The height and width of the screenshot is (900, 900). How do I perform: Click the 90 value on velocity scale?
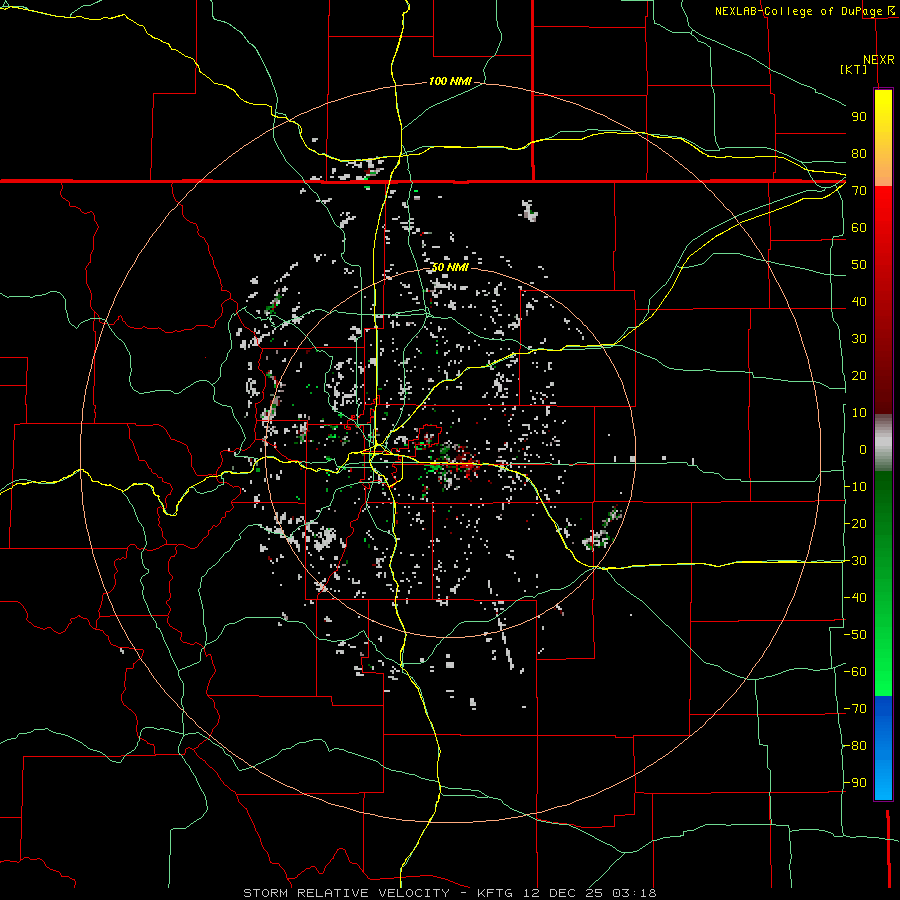[x=859, y=117]
